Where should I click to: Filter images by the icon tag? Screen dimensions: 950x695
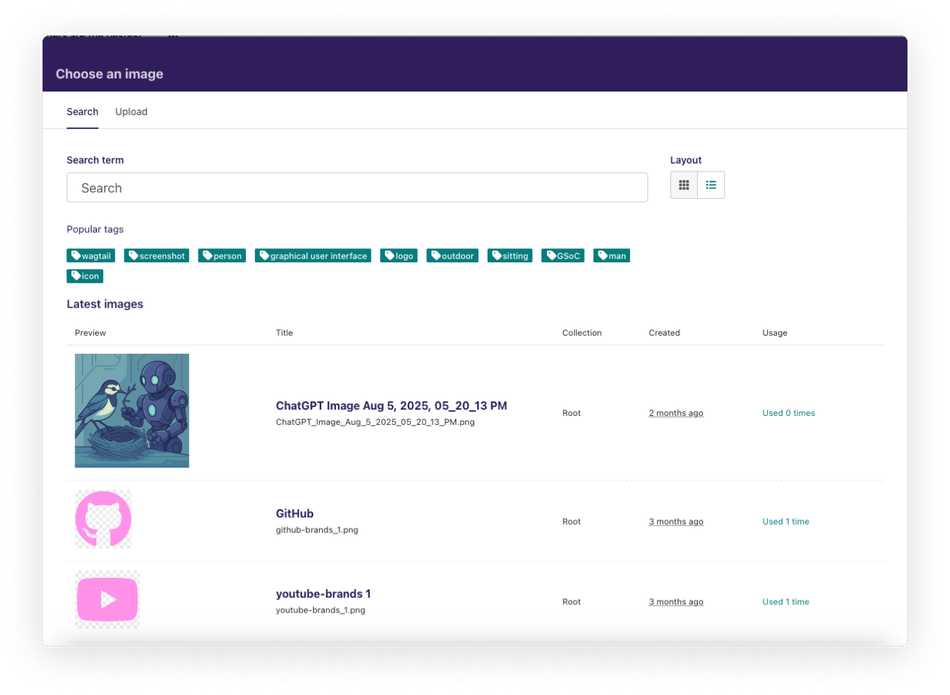84,276
